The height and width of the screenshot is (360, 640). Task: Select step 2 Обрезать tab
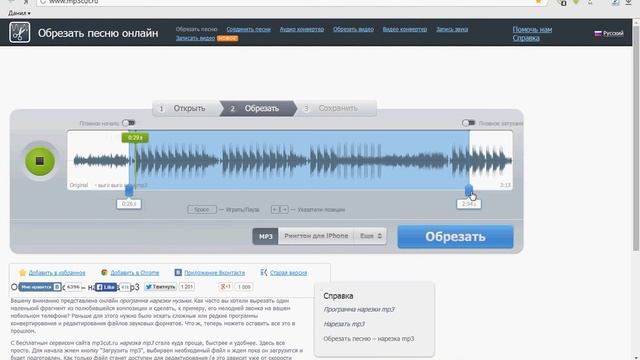coord(258,109)
